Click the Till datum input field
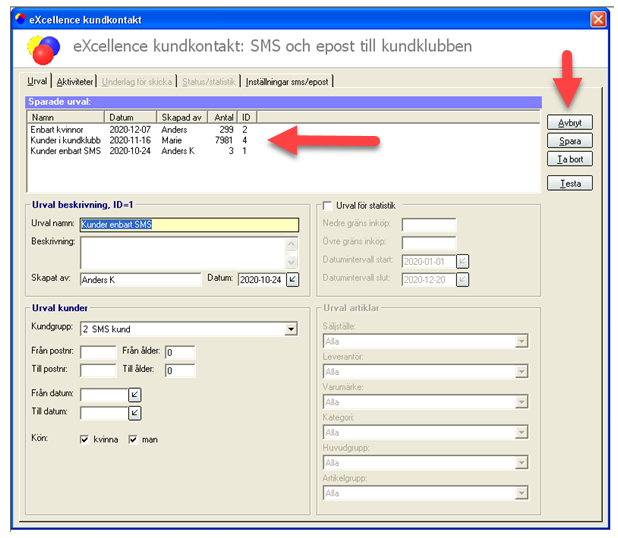 point(104,413)
